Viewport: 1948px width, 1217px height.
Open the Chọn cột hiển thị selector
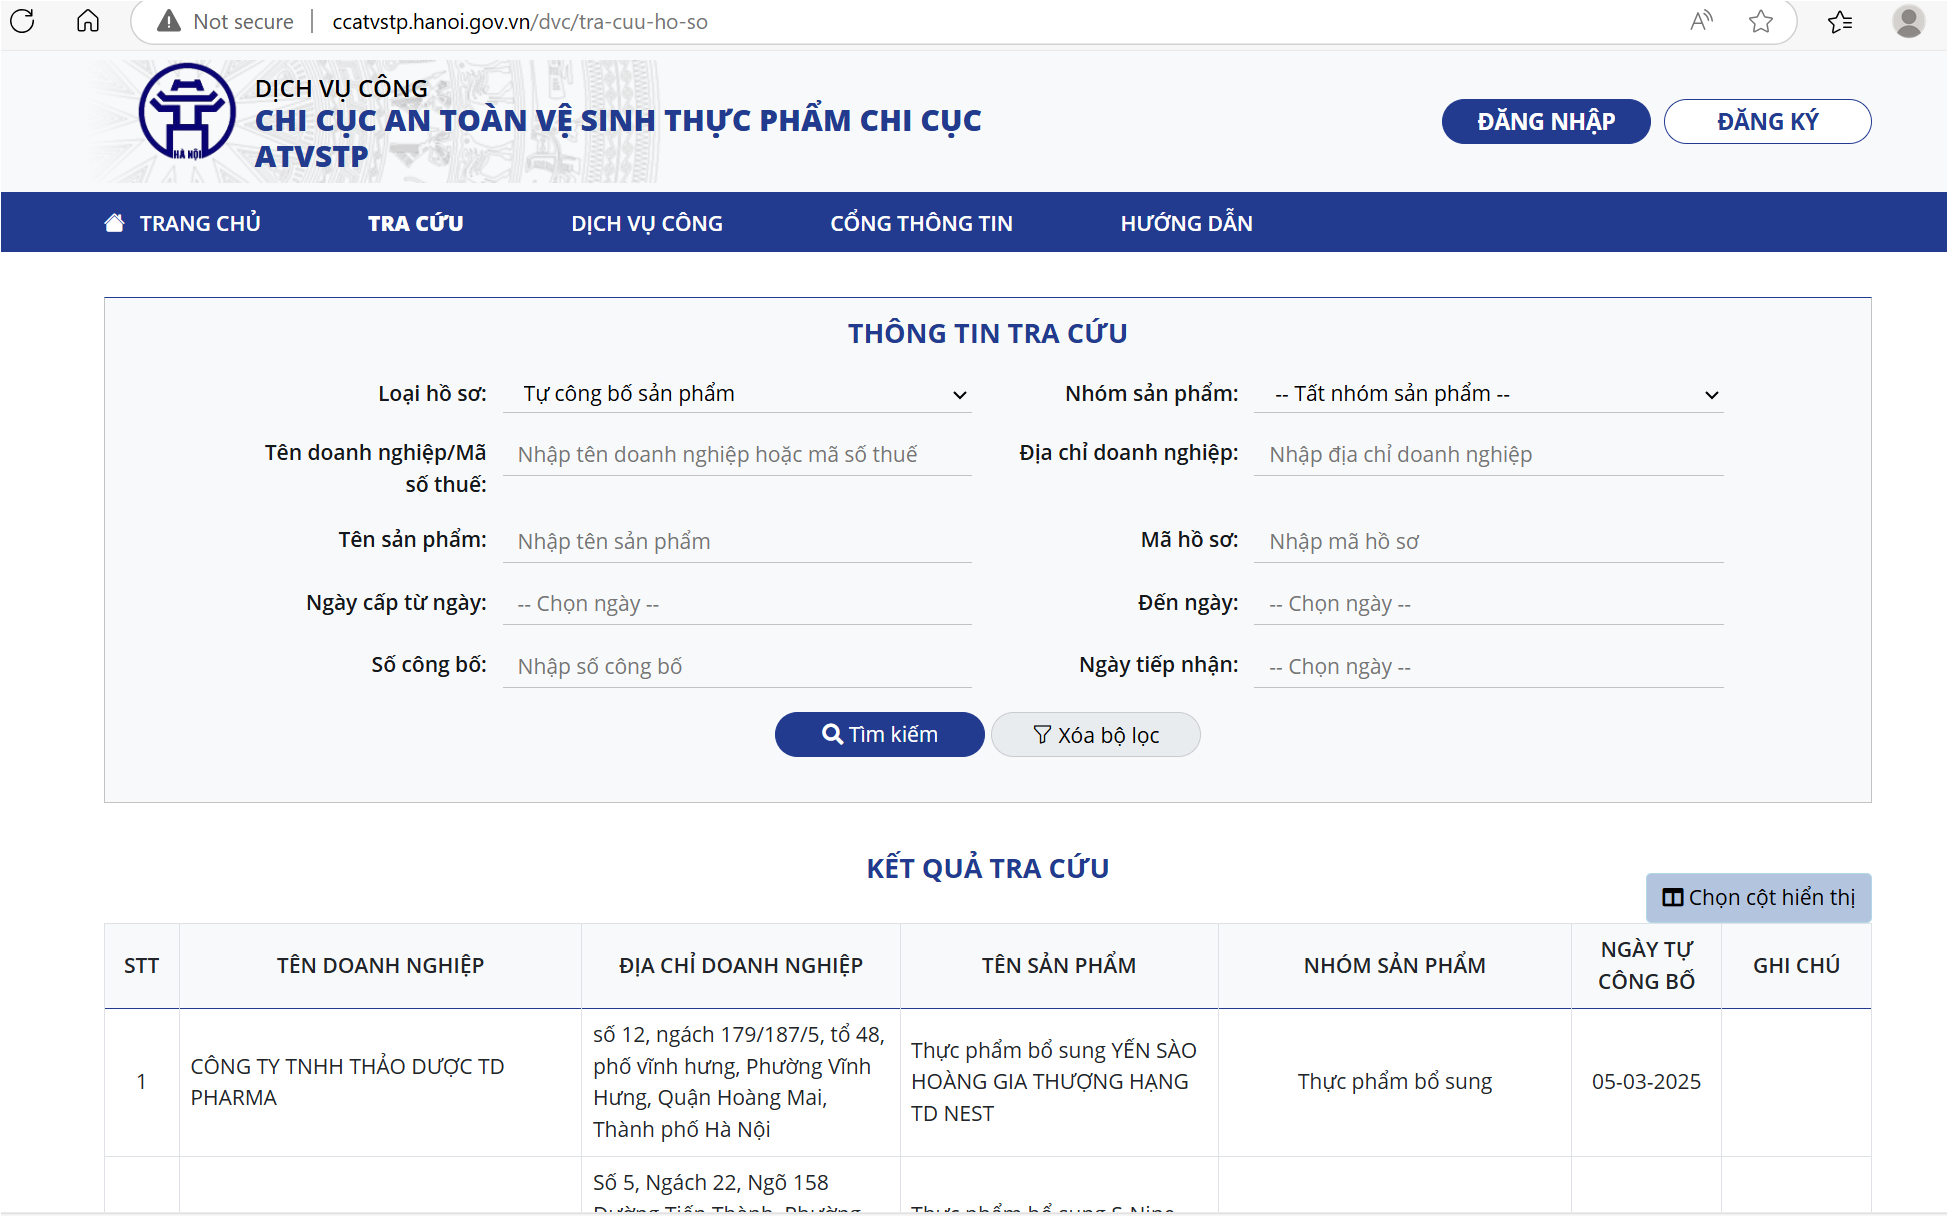coord(1758,898)
